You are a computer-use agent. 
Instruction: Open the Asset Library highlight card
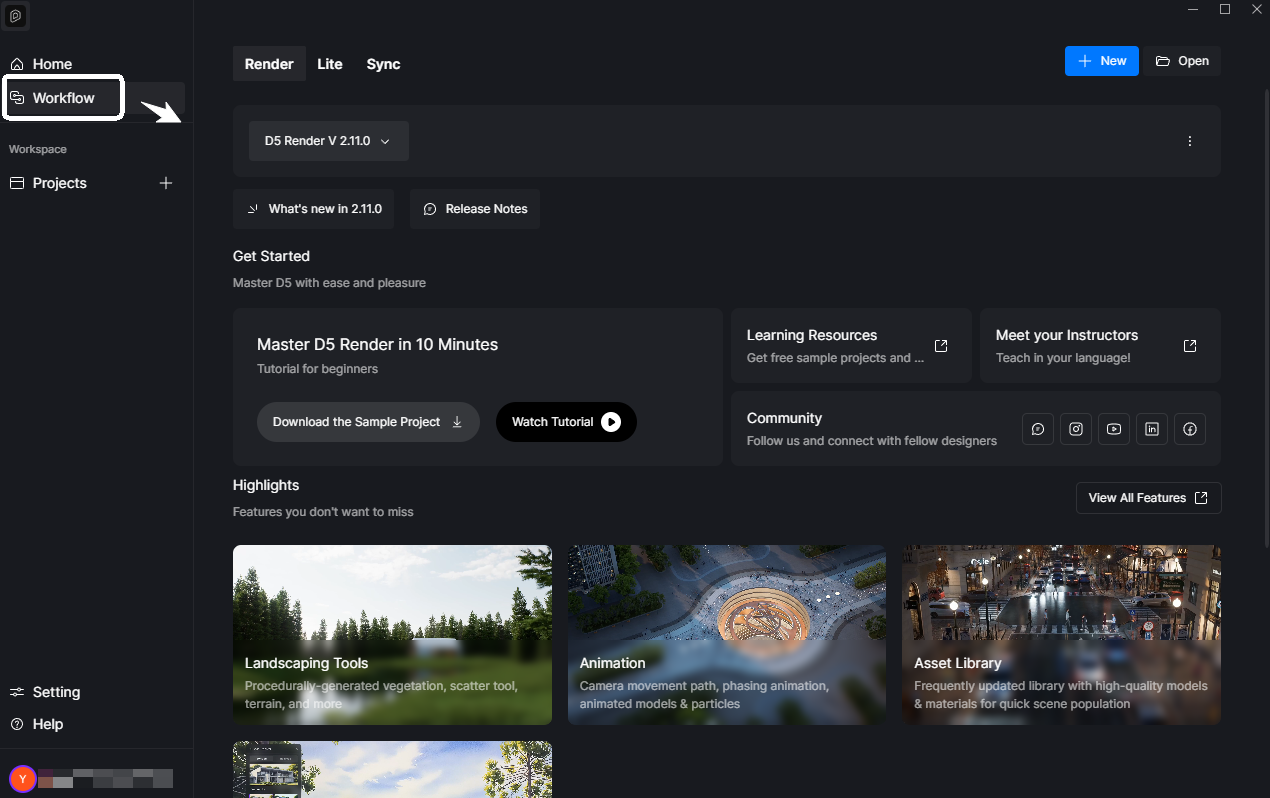pyautogui.click(x=1061, y=635)
